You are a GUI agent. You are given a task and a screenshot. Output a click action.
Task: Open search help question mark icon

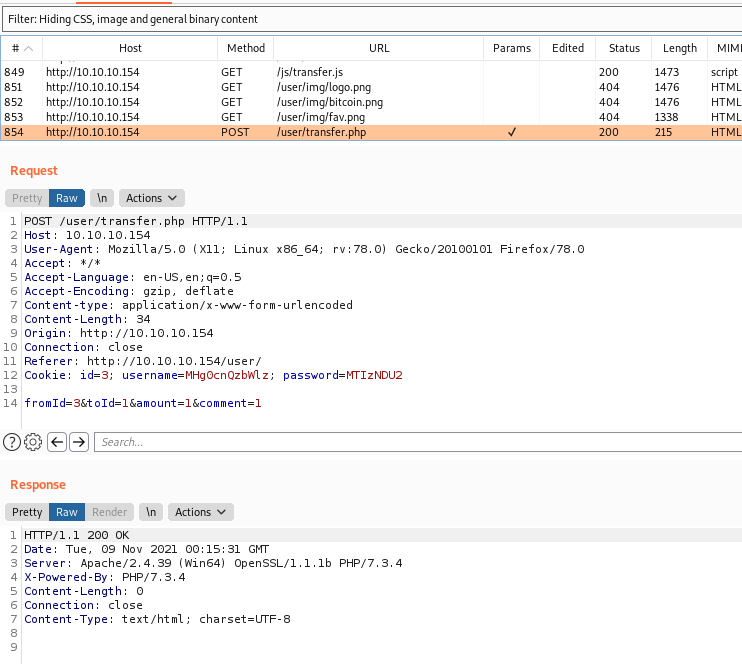point(12,442)
